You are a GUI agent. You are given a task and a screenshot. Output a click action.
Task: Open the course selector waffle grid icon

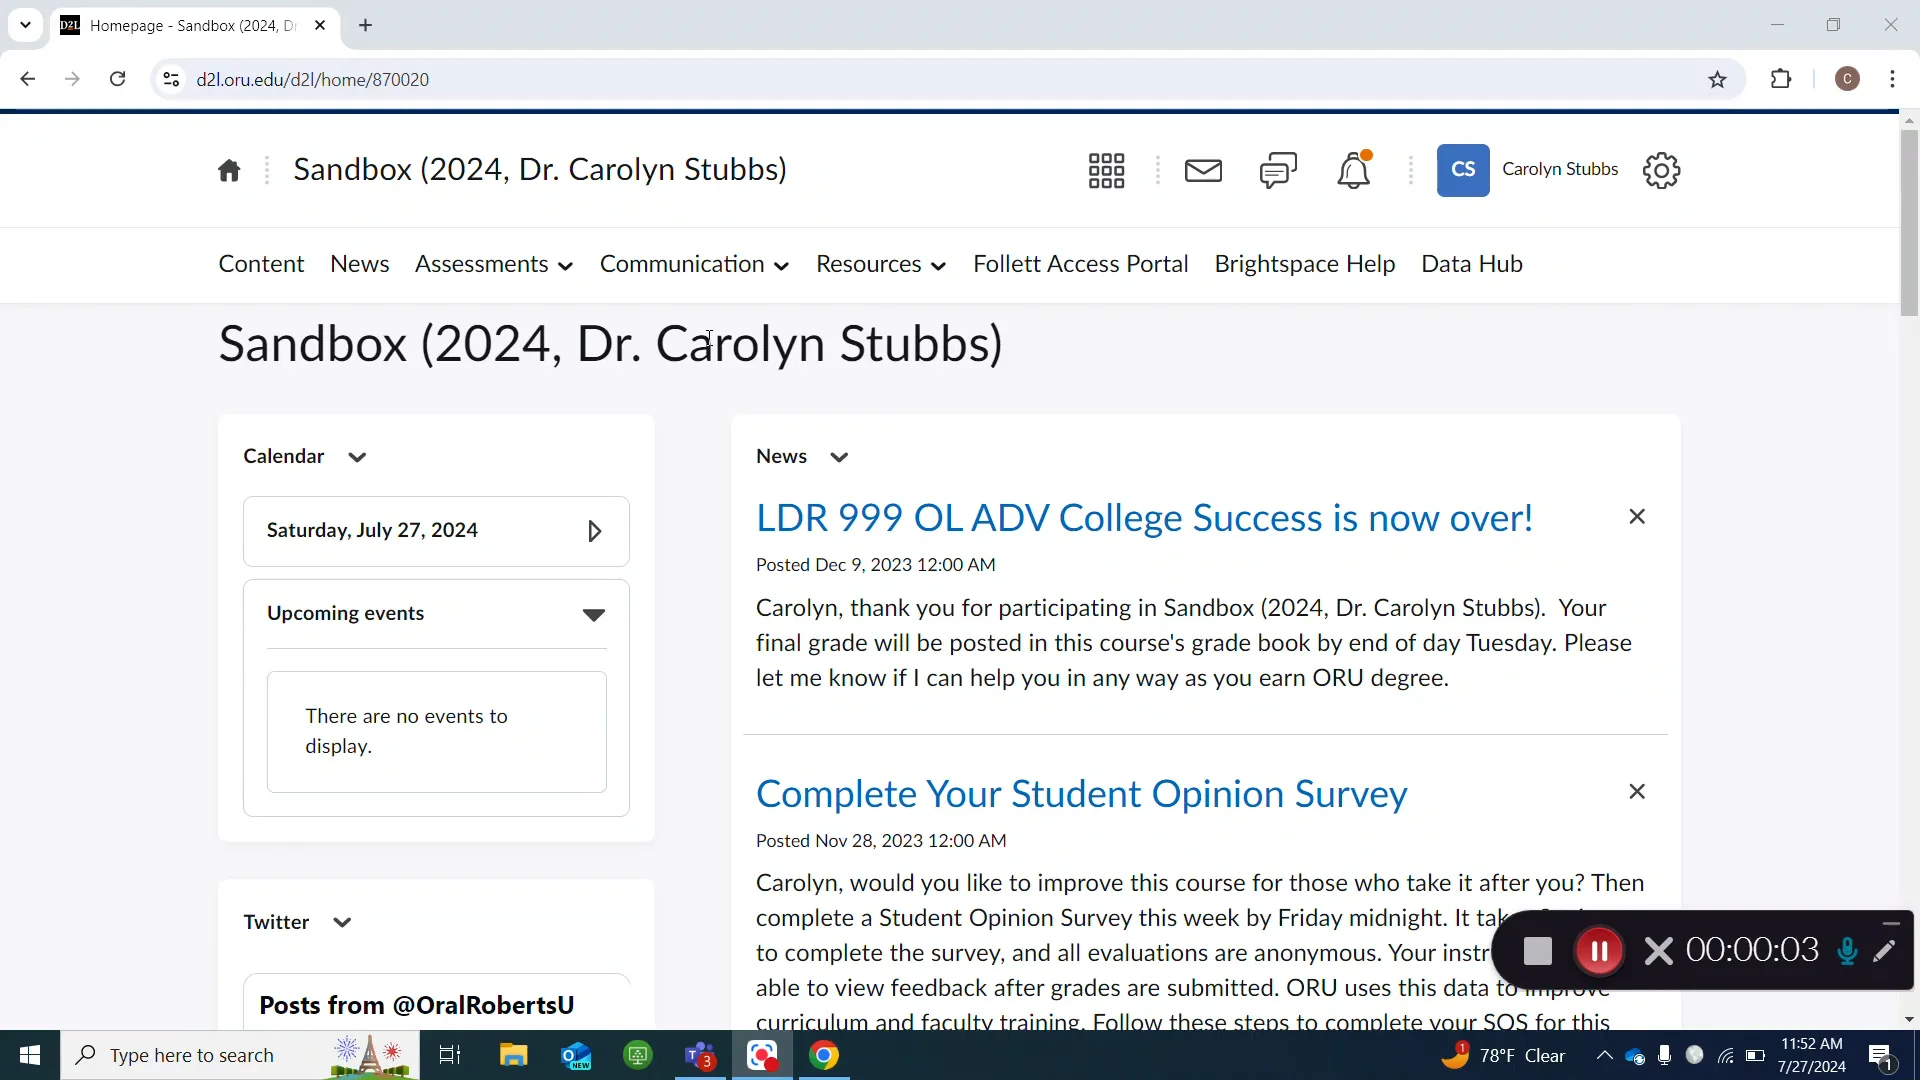click(x=1107, y=170)
